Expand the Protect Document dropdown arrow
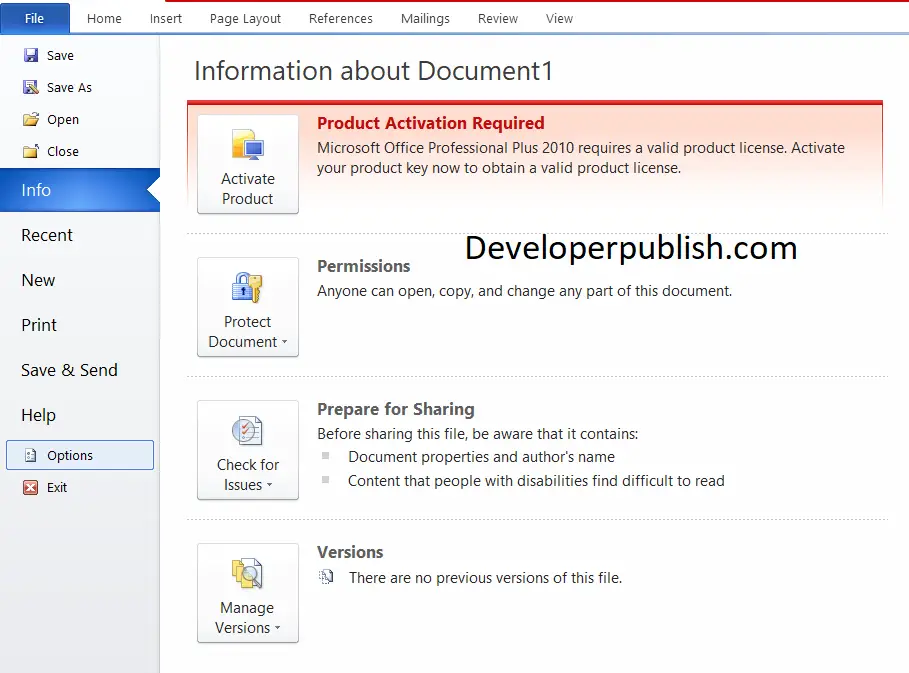The height and width of the screenshot is (673, 909). (x=285, y=342)
